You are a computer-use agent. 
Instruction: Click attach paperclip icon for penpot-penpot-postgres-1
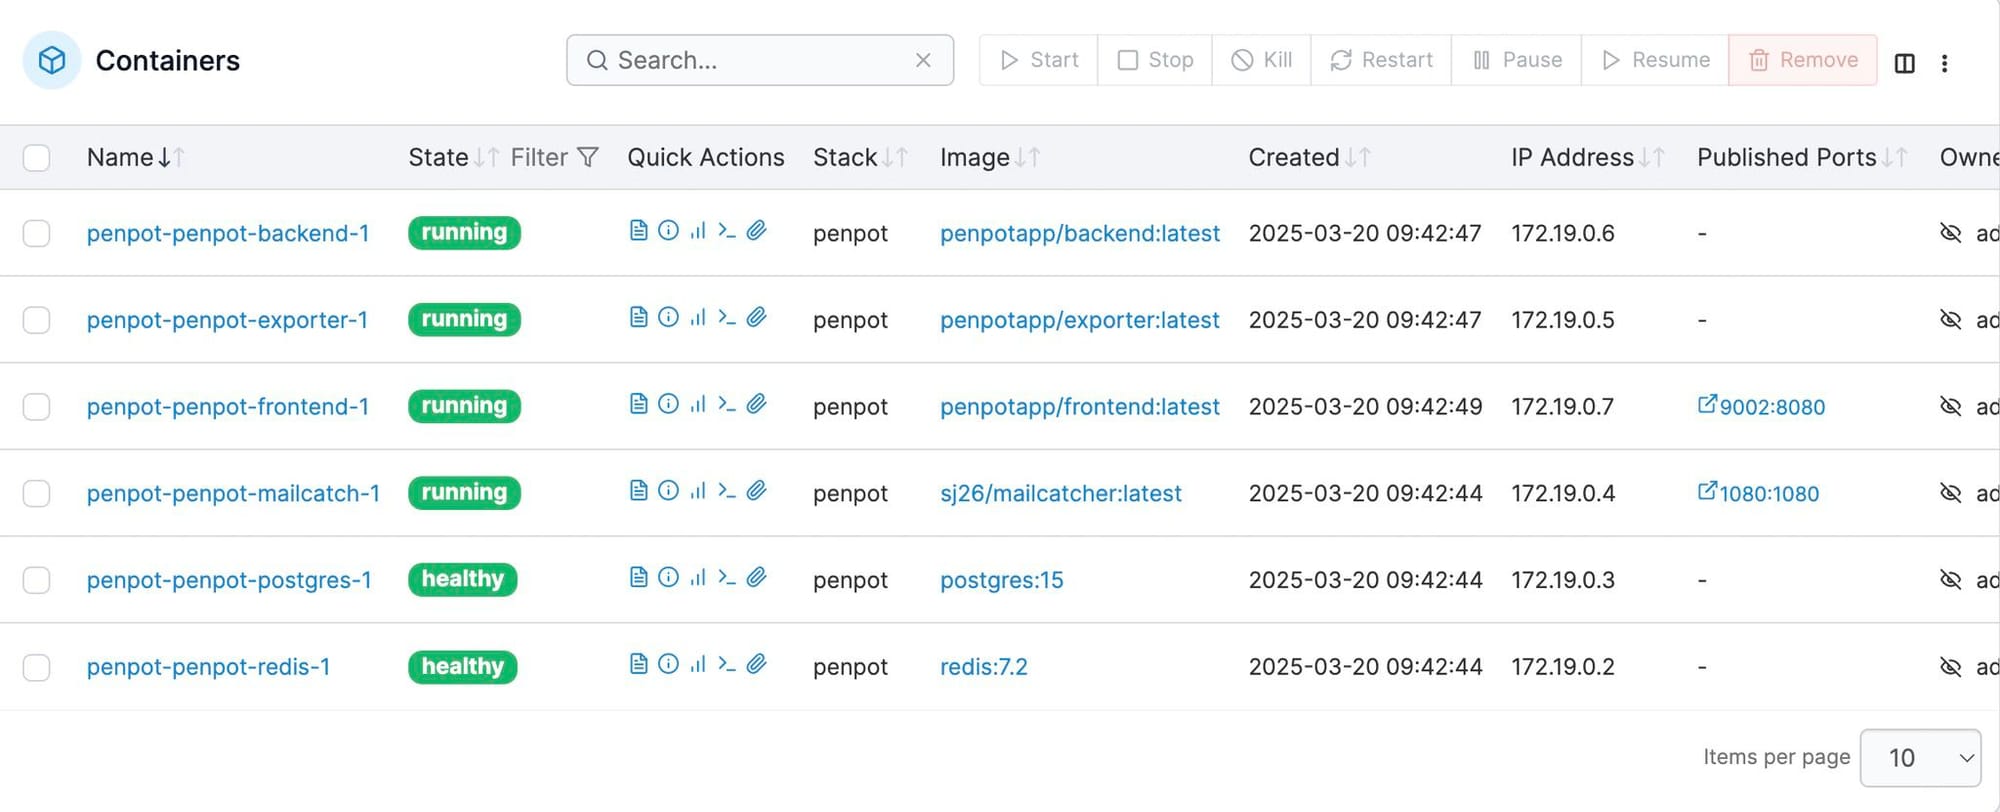tap(757, 577)
